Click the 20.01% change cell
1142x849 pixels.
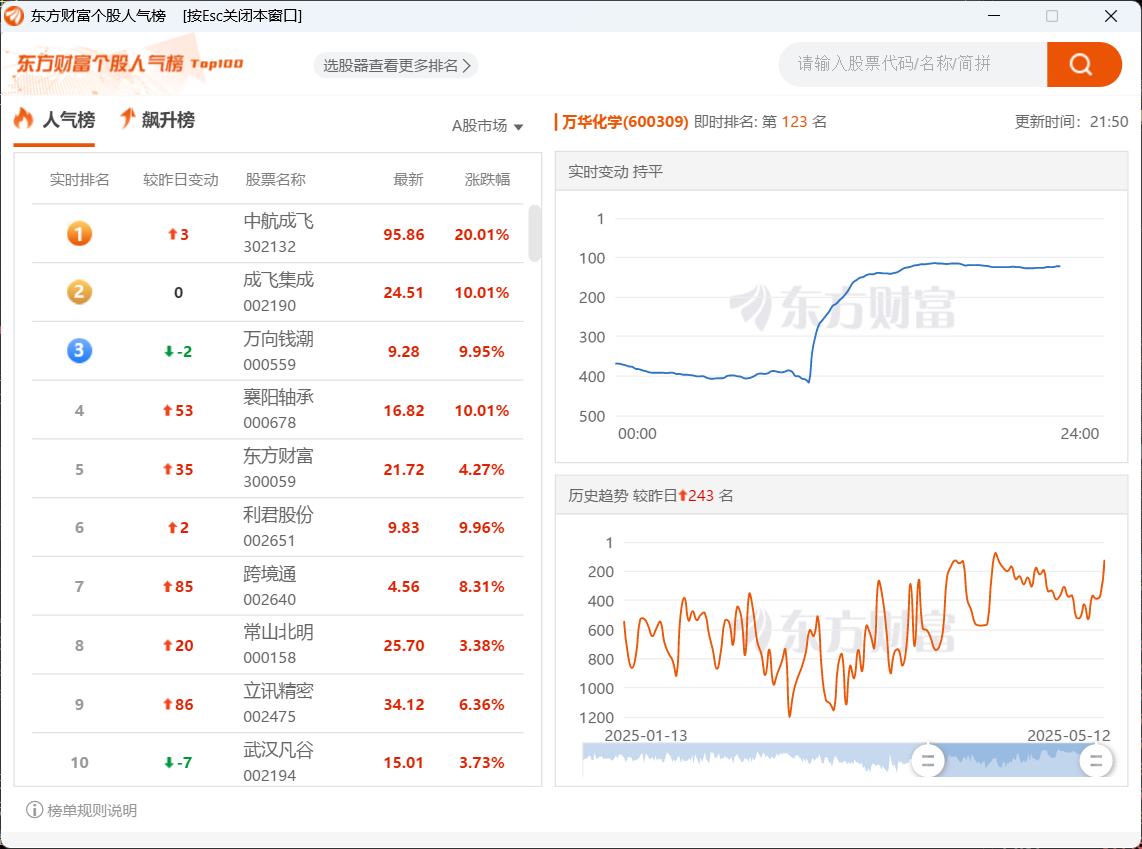tap(481, 234)
